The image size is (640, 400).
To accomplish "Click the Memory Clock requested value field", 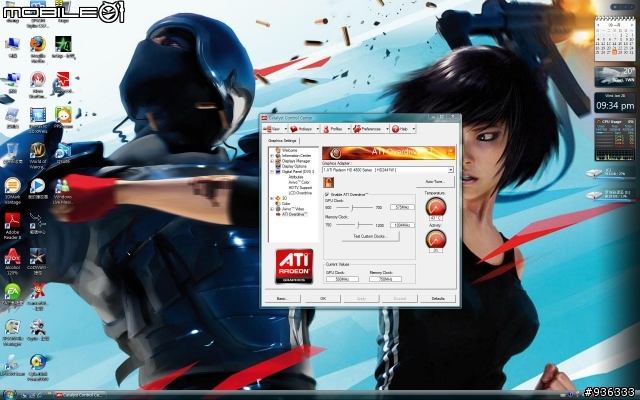I will (402, 225).
